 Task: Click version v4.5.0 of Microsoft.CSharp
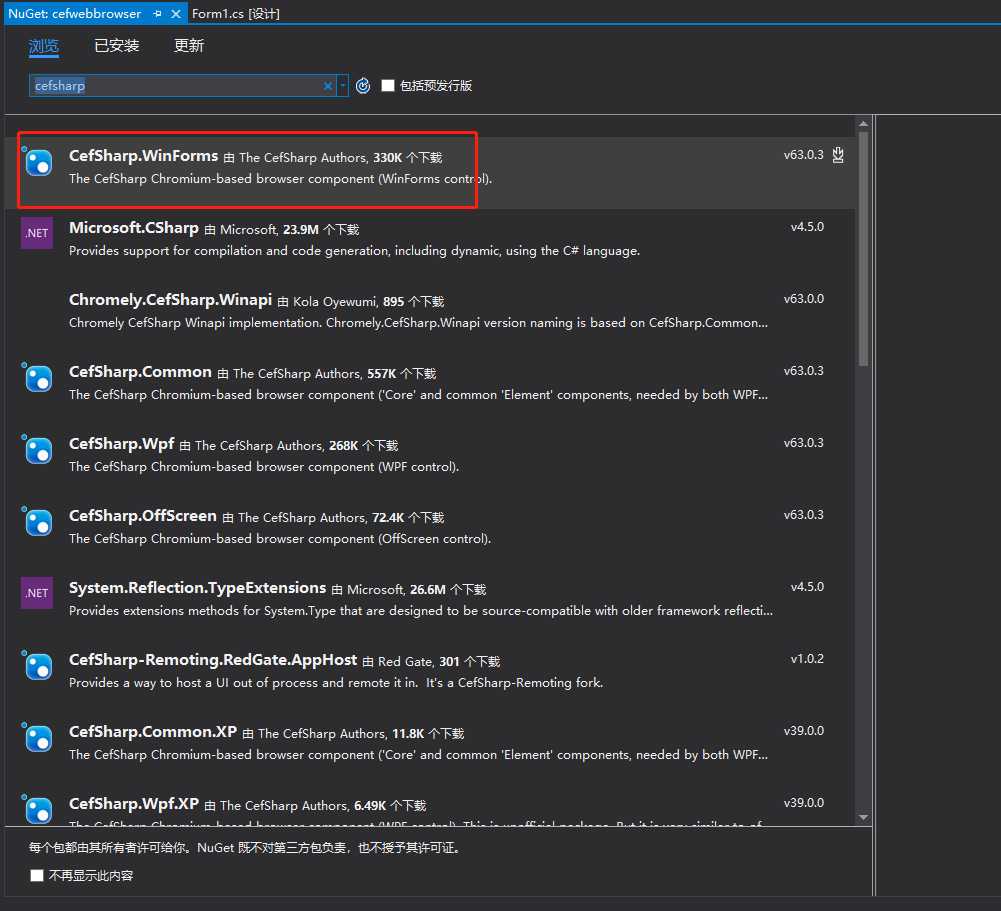(807, 227)
